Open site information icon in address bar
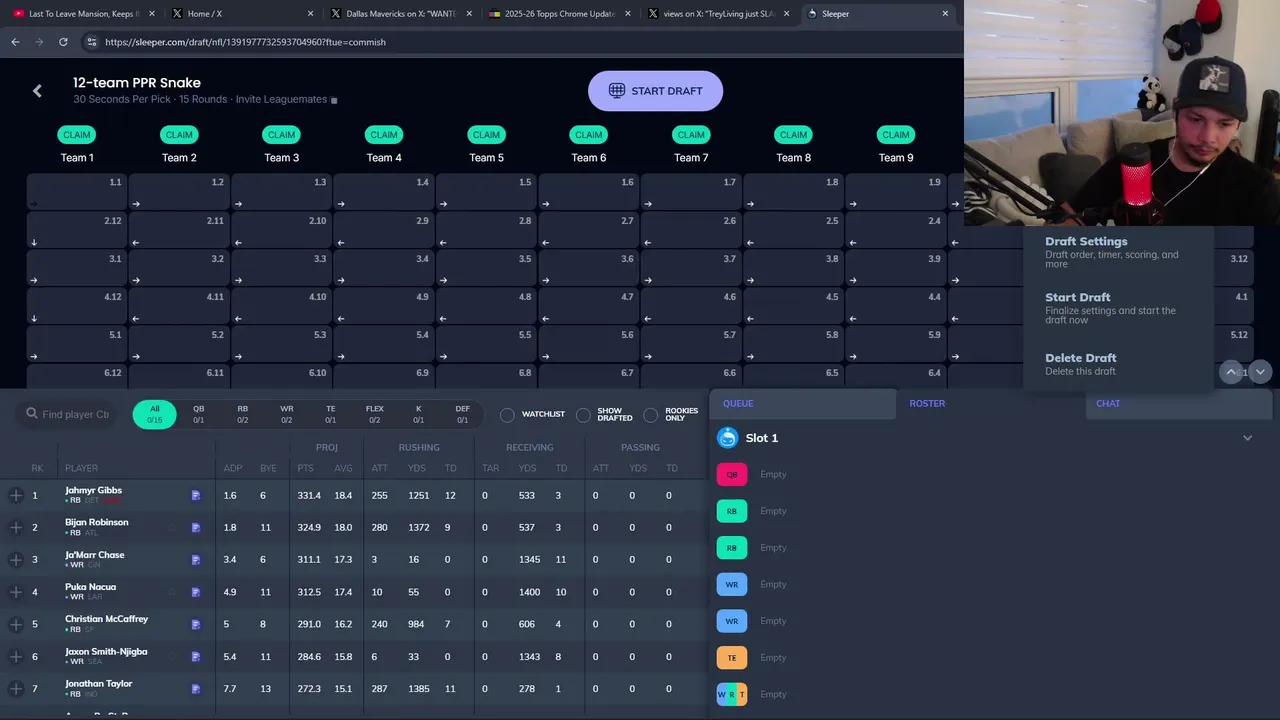Viewport: 1280px width, 720px height. coord(91,42)
